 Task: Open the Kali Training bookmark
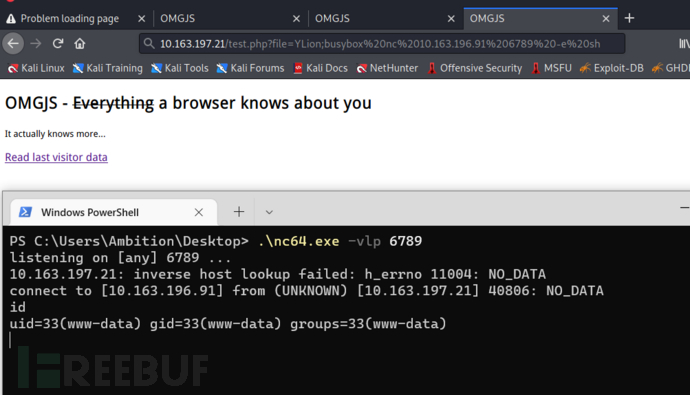click(108, 68)
